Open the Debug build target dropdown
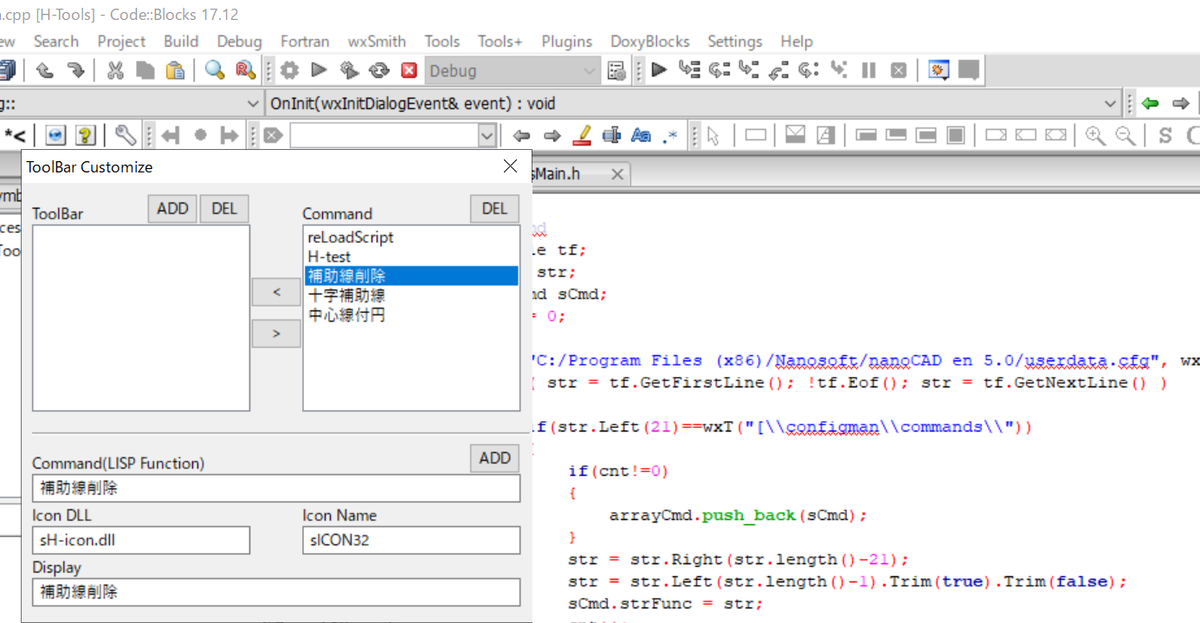 [513, 71]
